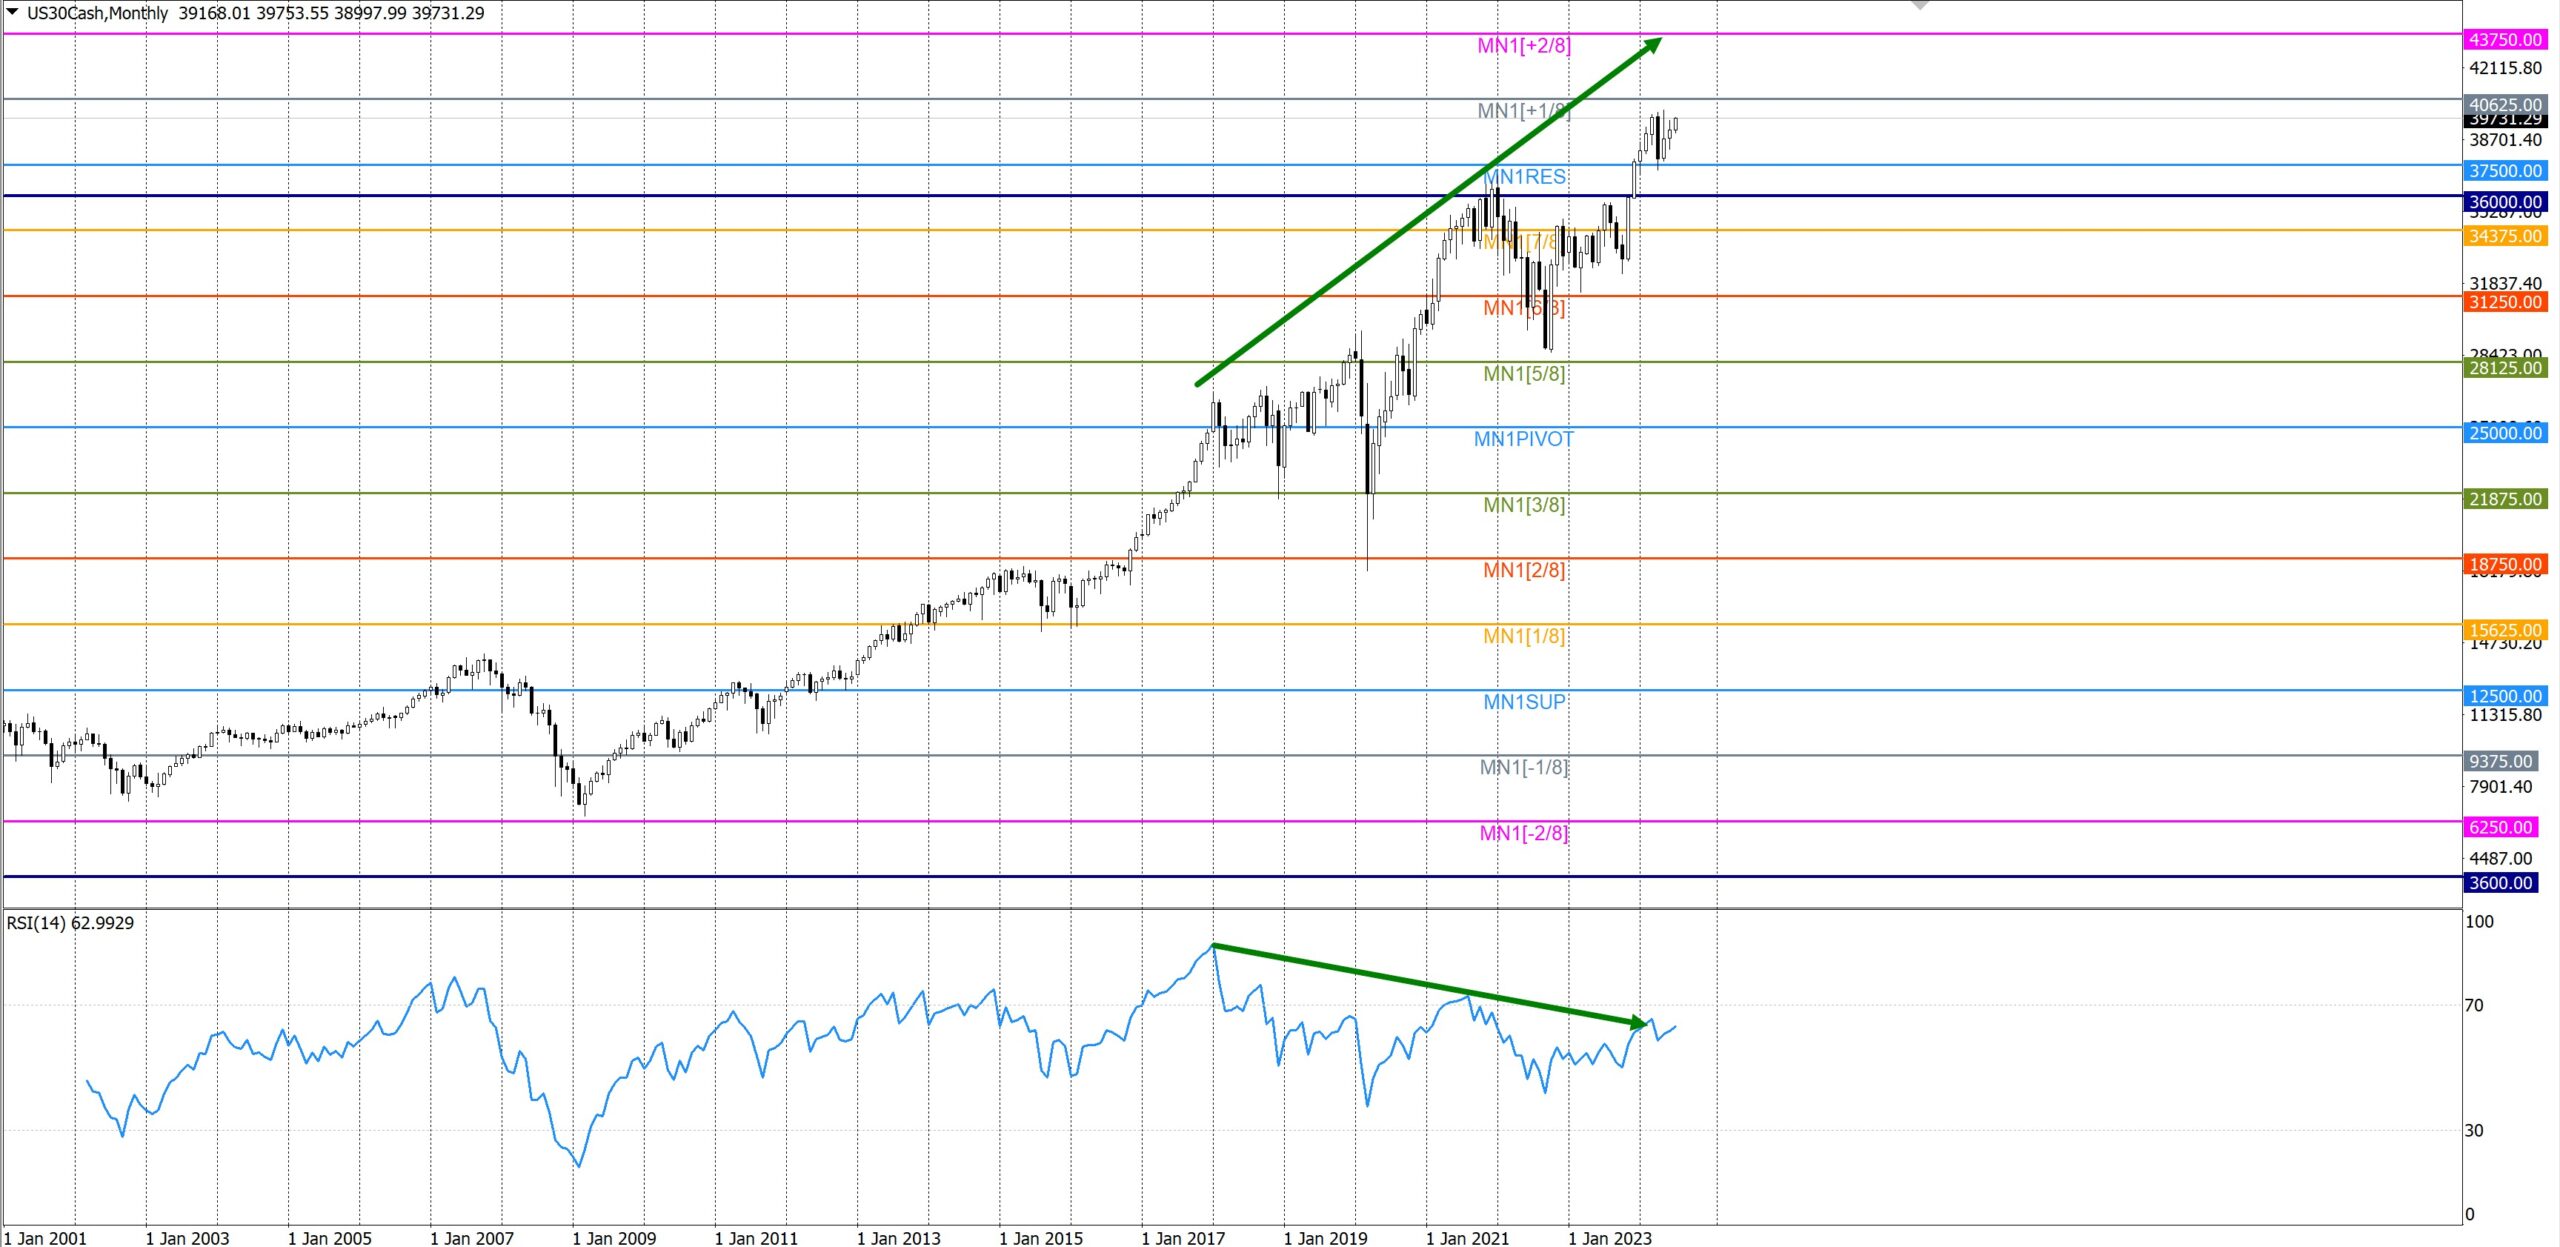Click the navy 3600.00 price tag

2500,883
